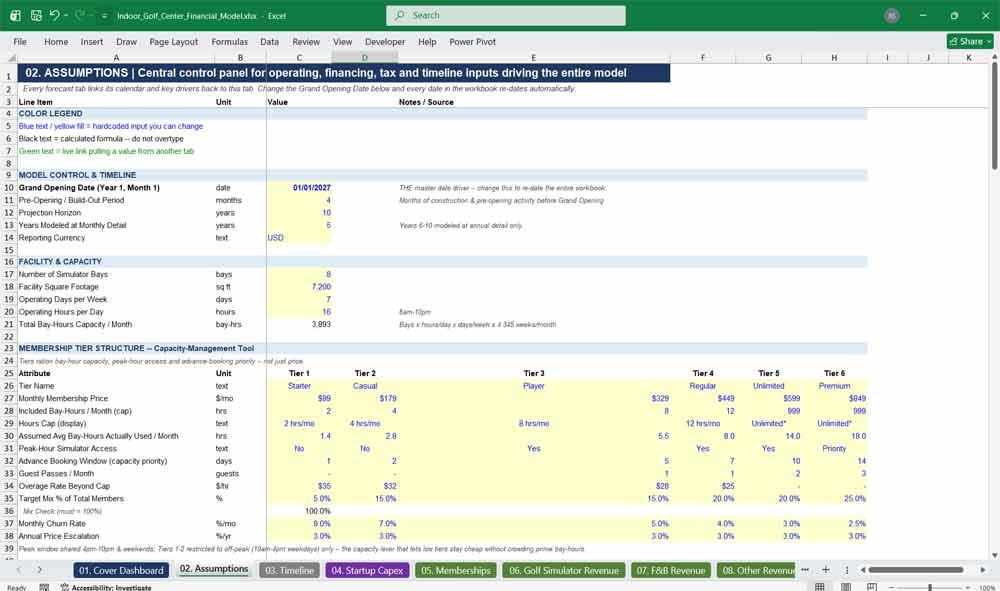The image size is (1000, 591).
Task: Click horizontal scrollbar left arrow
Action: click(862, 570)
